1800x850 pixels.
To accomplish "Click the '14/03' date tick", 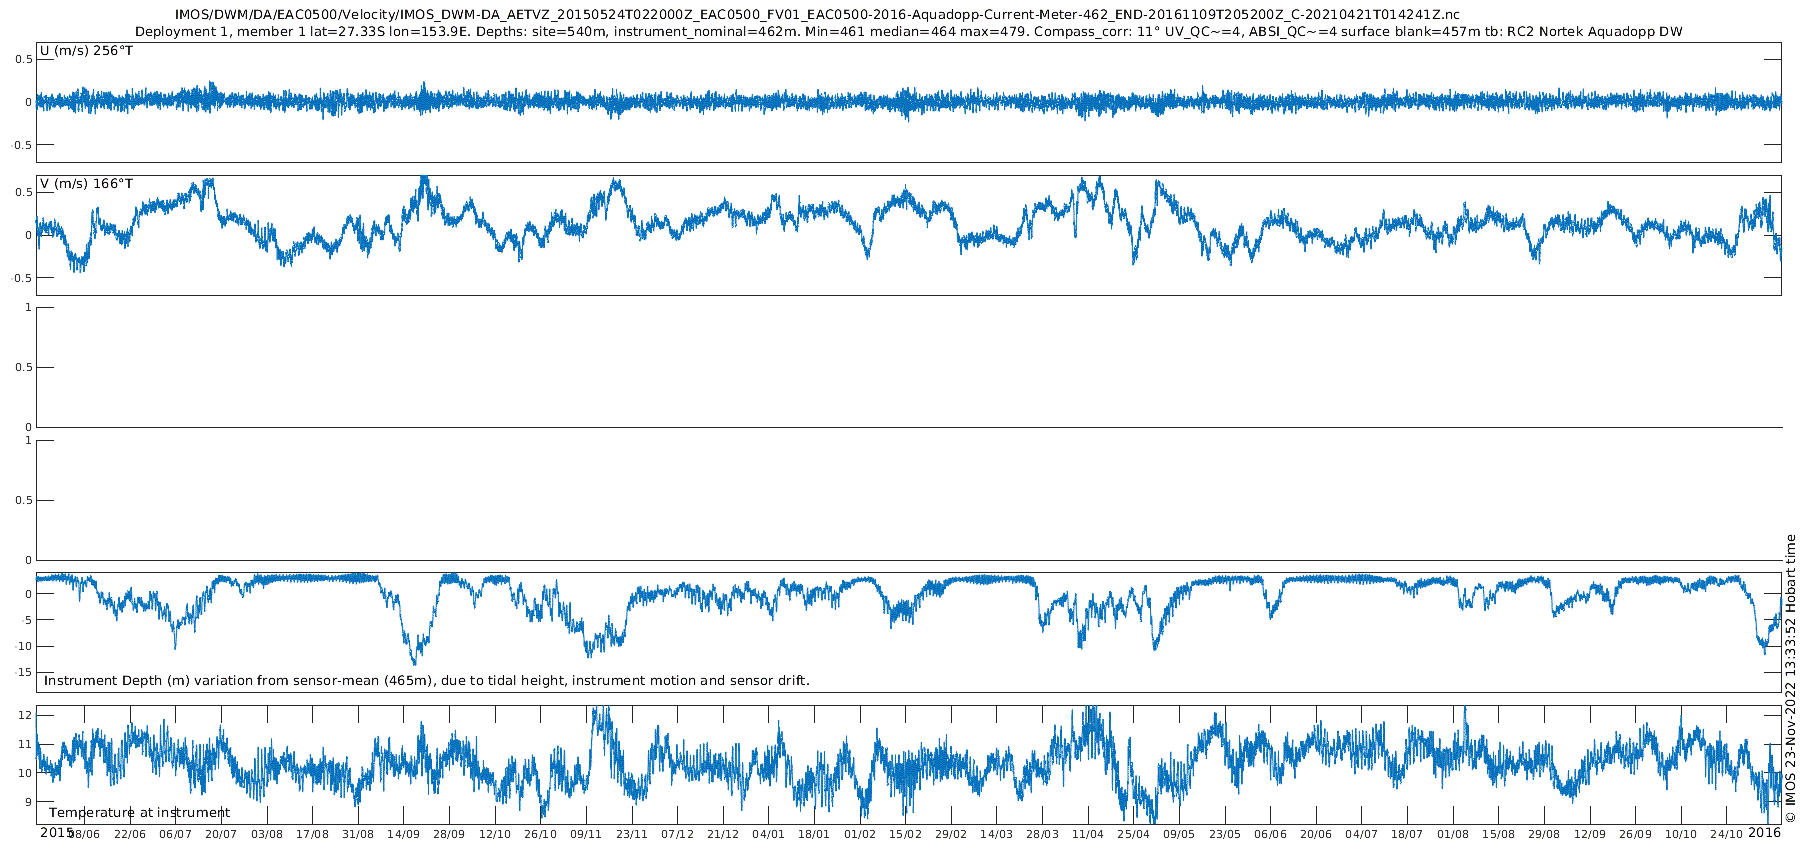I will (996, 835).
